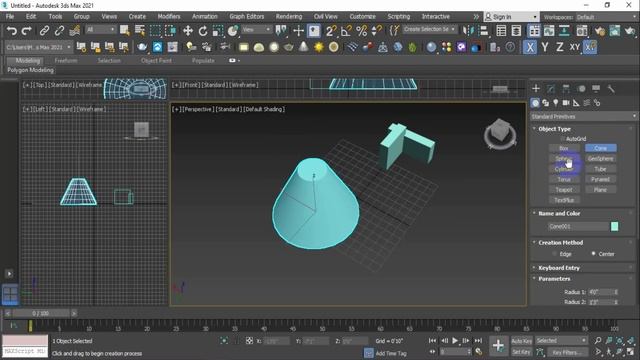Open the Render Setup teapot icon

point(600,31)
